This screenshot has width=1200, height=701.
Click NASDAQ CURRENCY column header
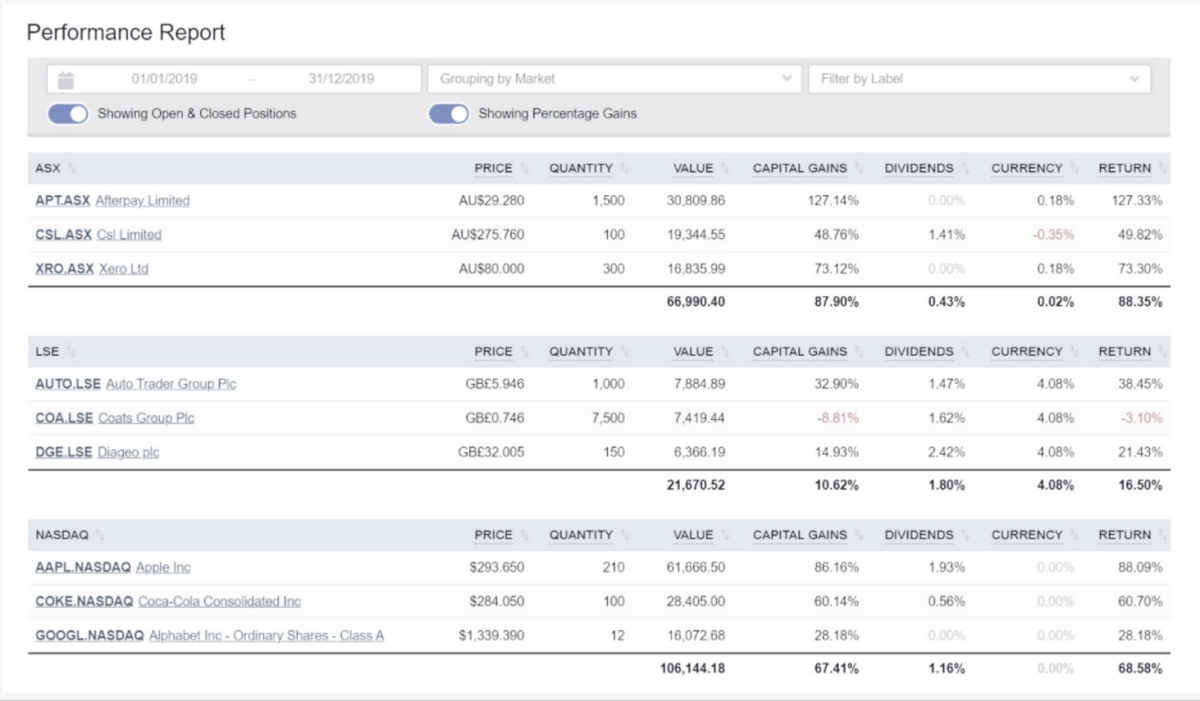coord(1026,536)
